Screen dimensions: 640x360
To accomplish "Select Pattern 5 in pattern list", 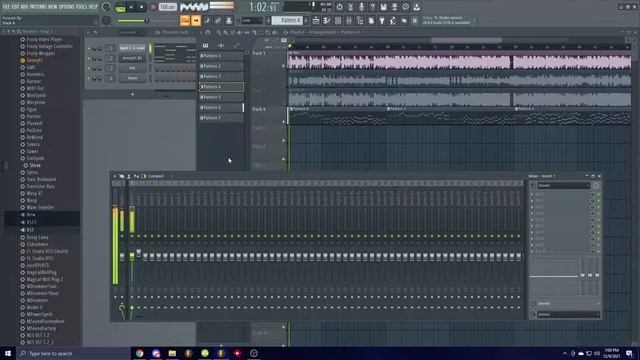I will pos(221,97).
